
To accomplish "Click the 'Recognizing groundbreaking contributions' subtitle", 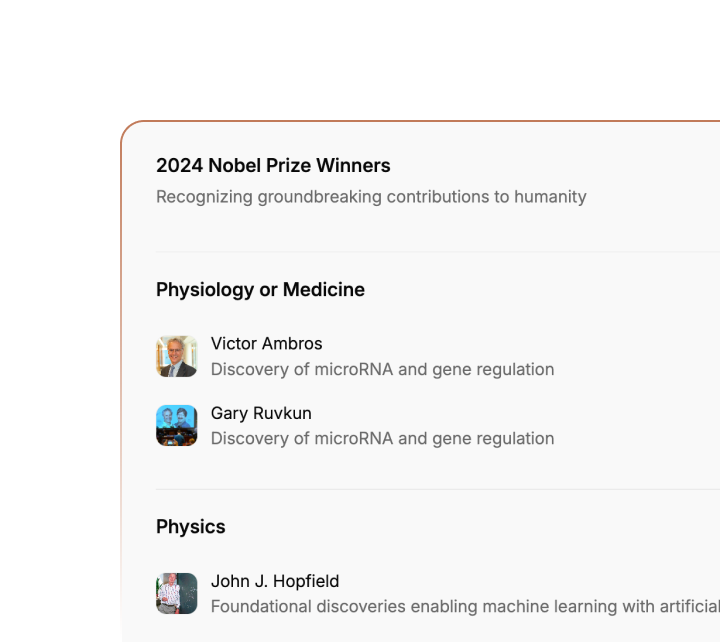I will click(370, 197).
